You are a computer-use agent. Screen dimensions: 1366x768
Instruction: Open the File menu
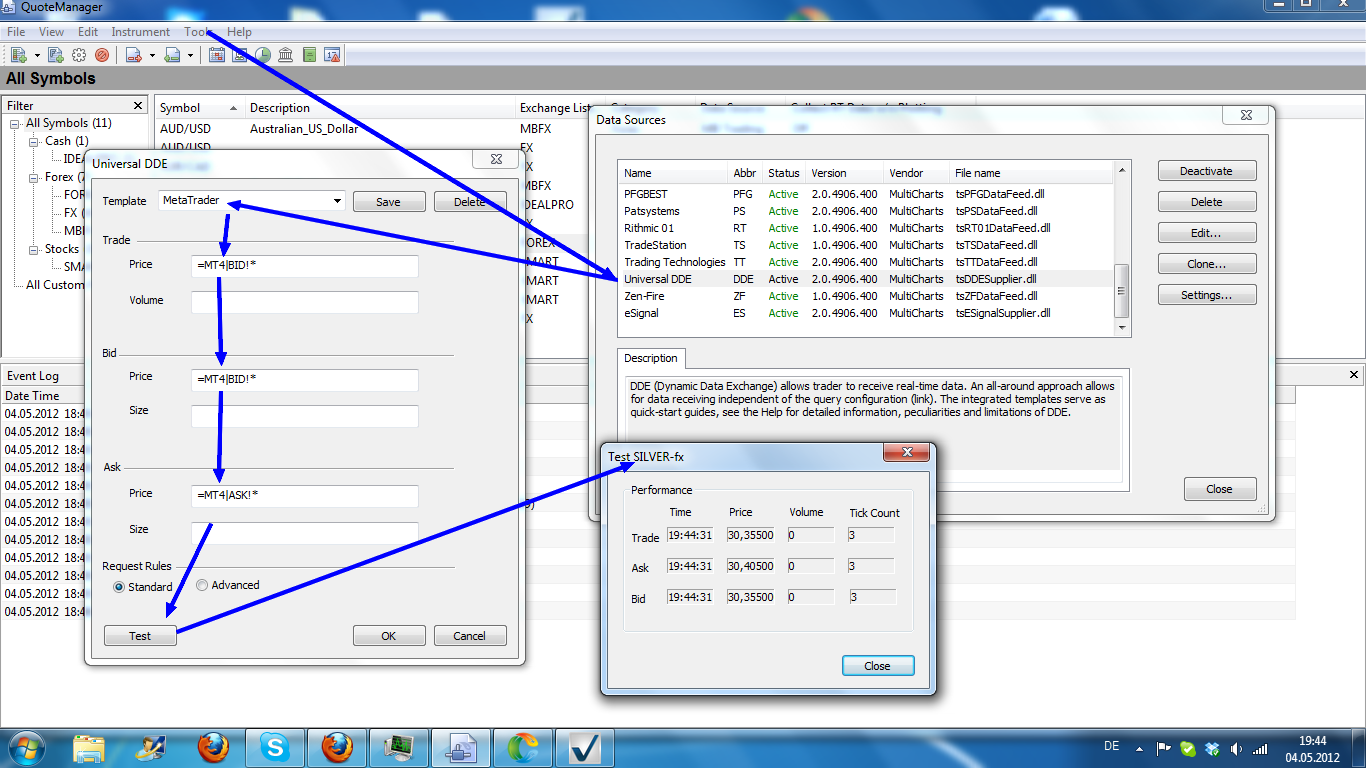16,32
